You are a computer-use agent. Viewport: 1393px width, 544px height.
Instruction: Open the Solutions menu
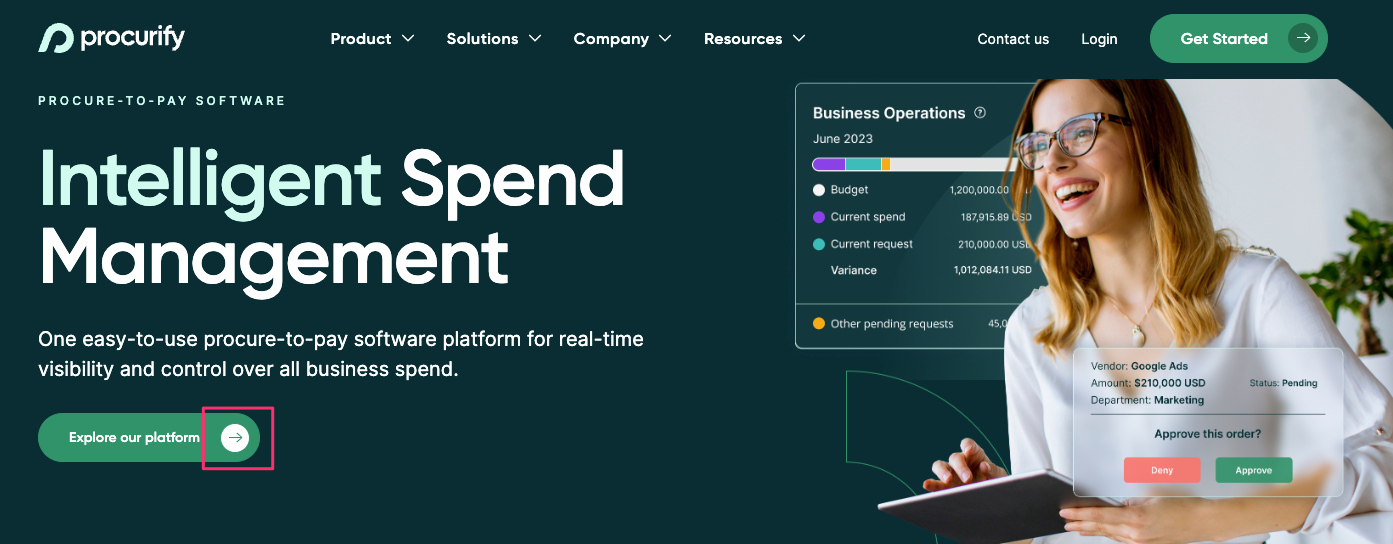click(x=494, y=39)
